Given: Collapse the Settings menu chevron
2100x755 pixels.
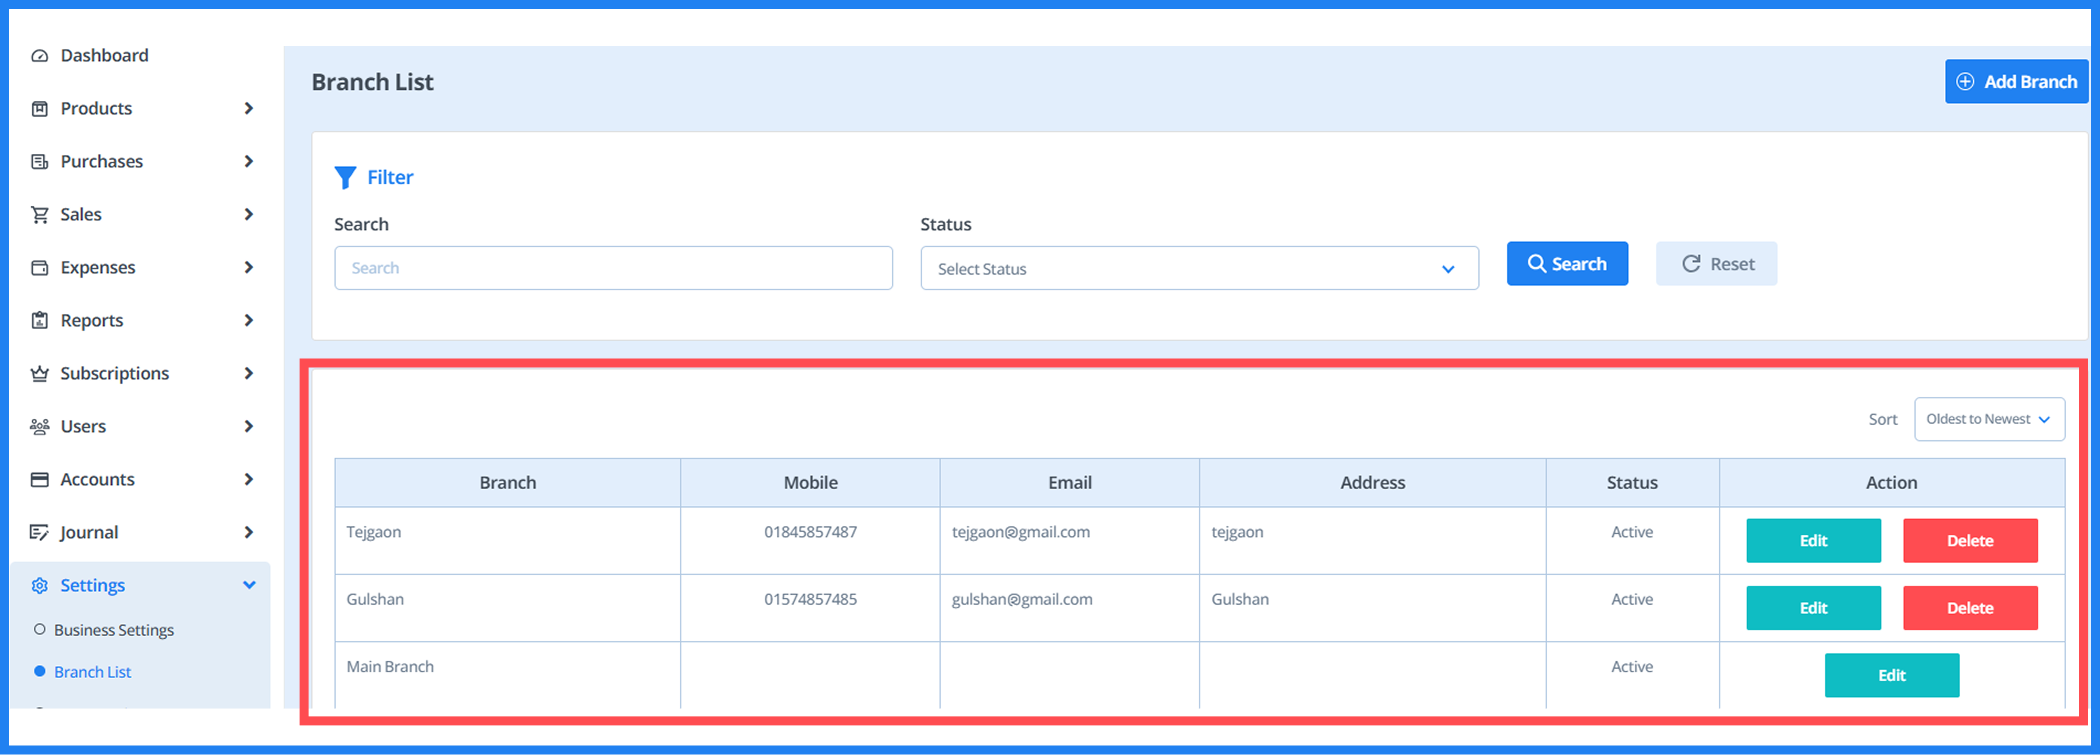Looking at the screenshot, I should point(249,586).
